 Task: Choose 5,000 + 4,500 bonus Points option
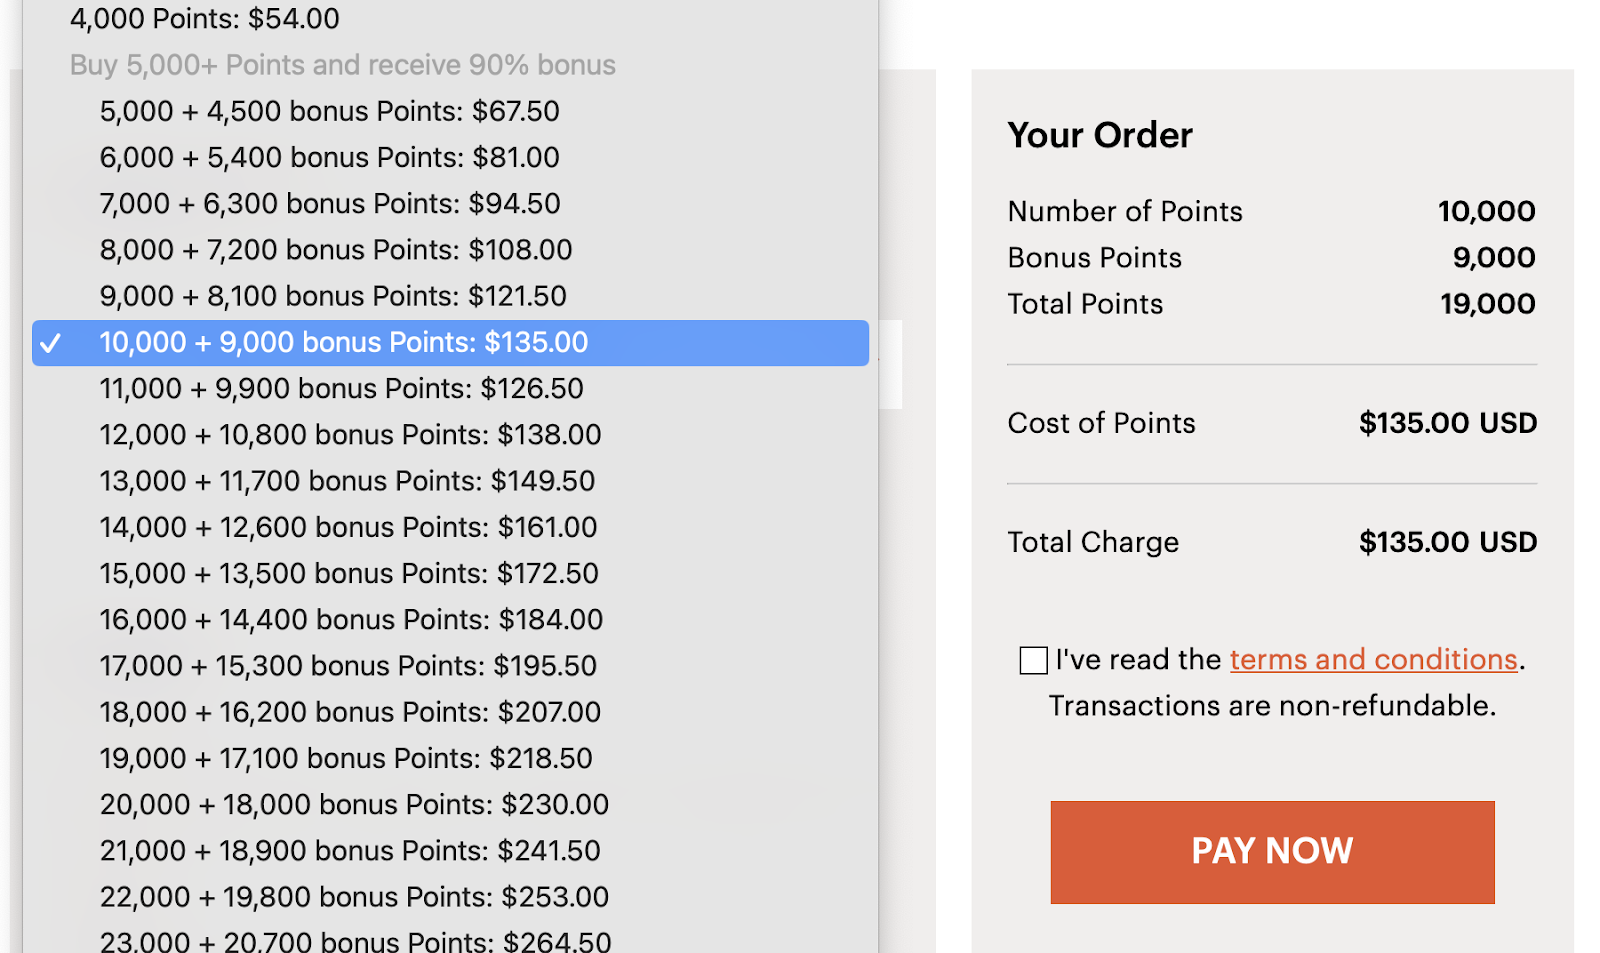tap(329, 111)
